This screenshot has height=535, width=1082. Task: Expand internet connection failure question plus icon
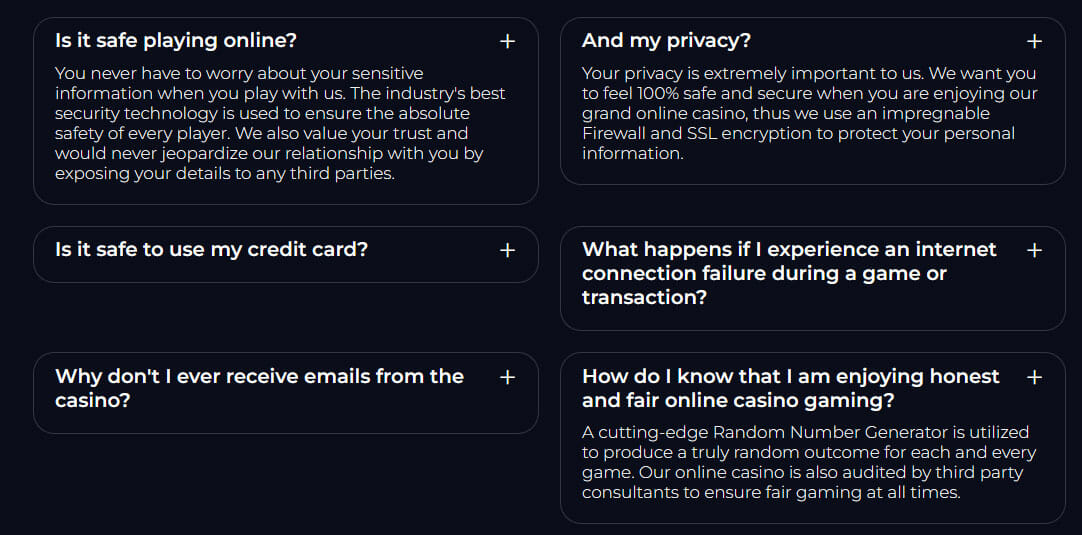1034,250
